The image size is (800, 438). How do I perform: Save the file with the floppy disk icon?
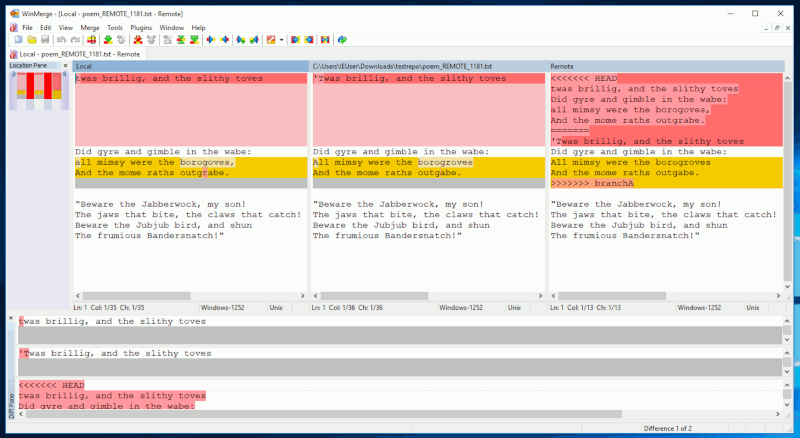point(45,40)
